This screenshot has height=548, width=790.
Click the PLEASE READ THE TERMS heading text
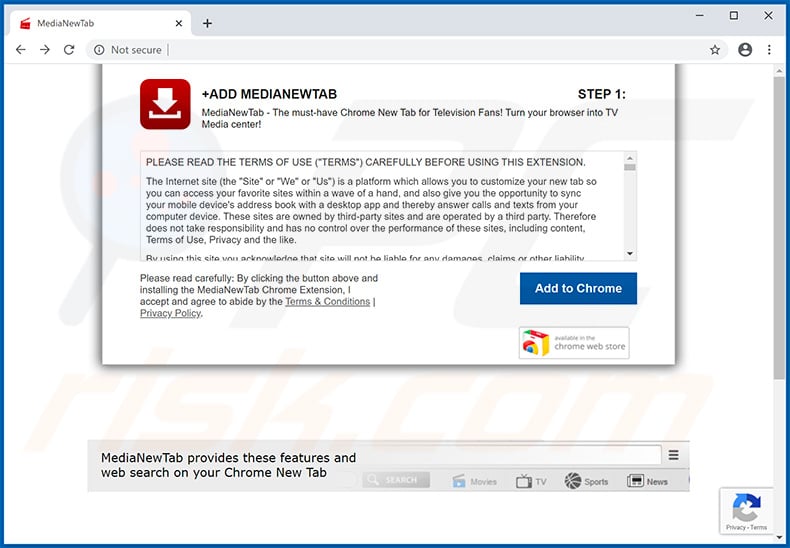[366, 162]
